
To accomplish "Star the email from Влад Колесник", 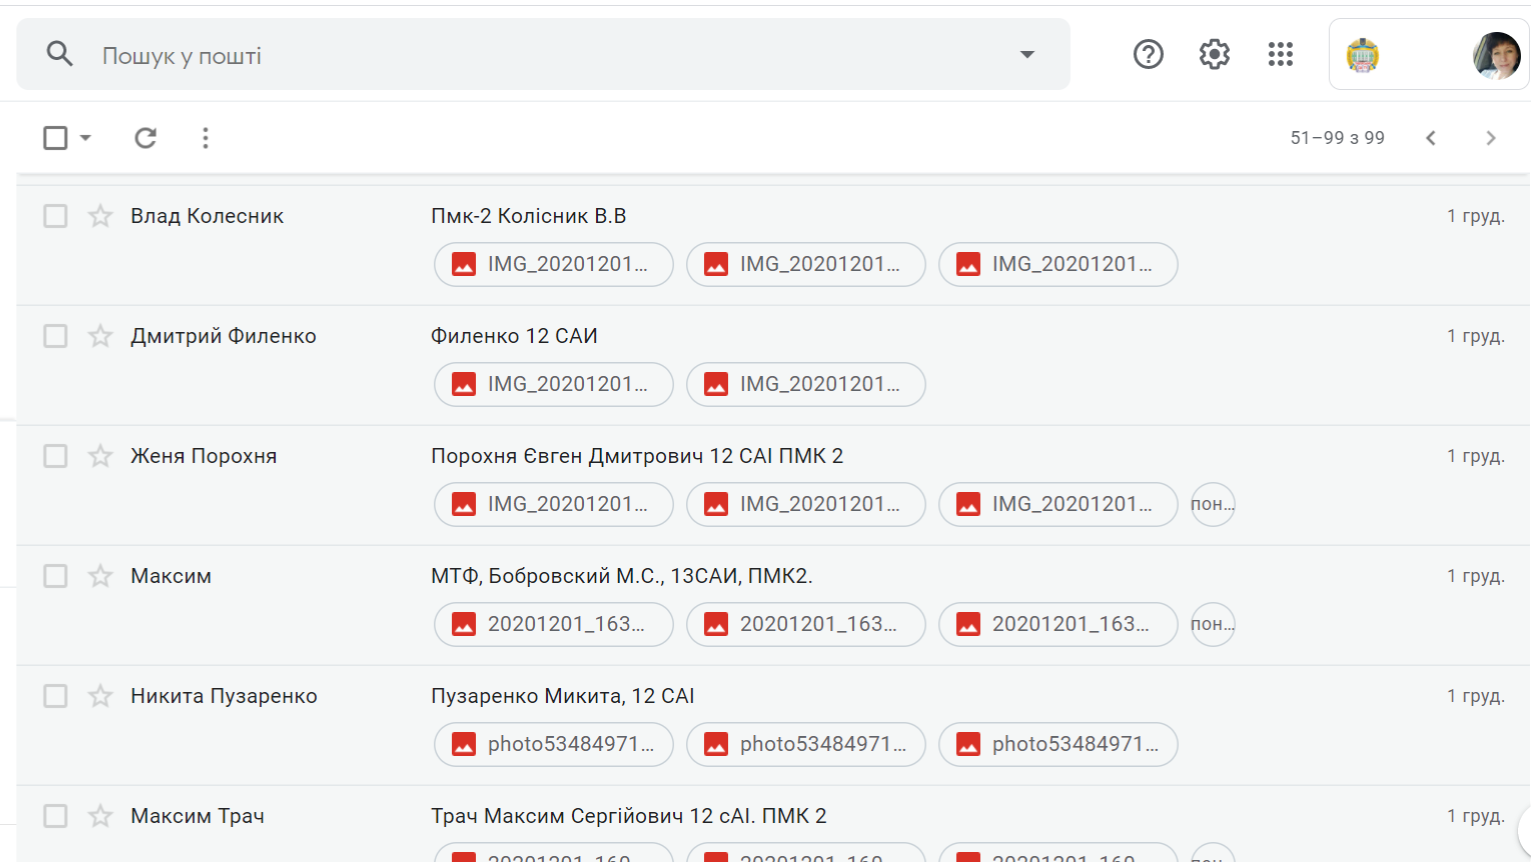I will 100,216.
